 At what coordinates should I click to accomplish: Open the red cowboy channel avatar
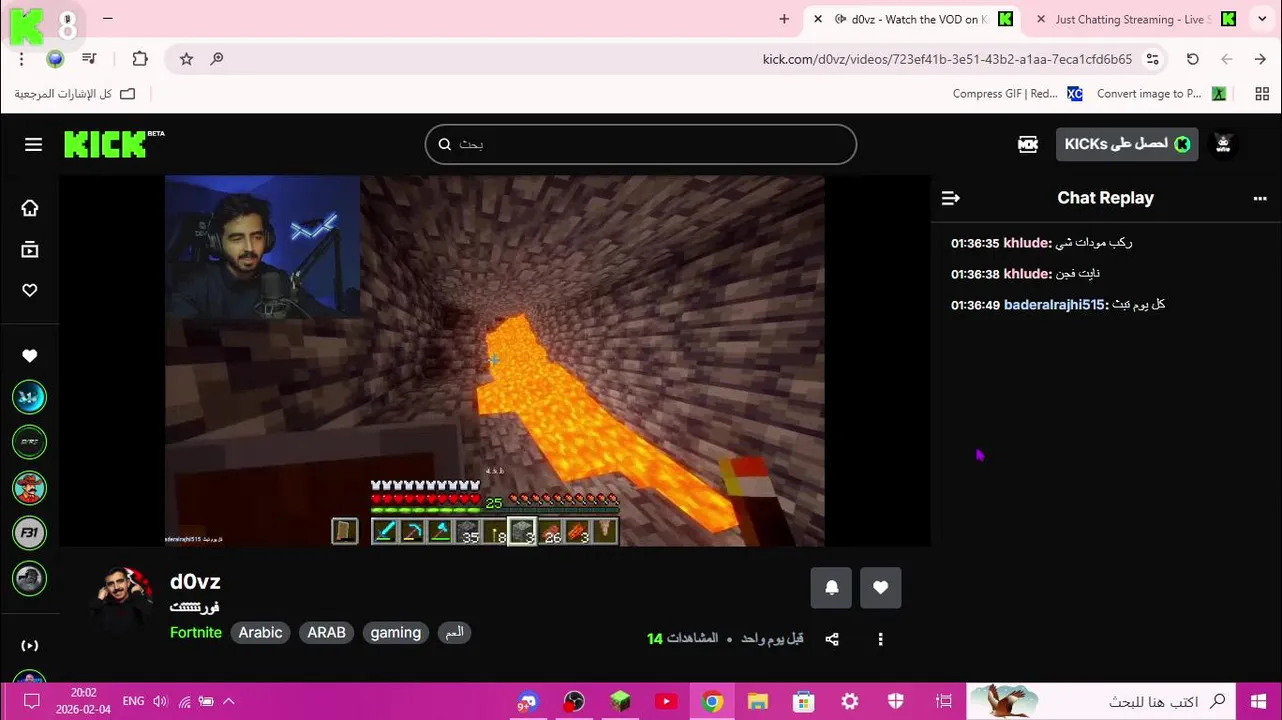pos(30,488)
